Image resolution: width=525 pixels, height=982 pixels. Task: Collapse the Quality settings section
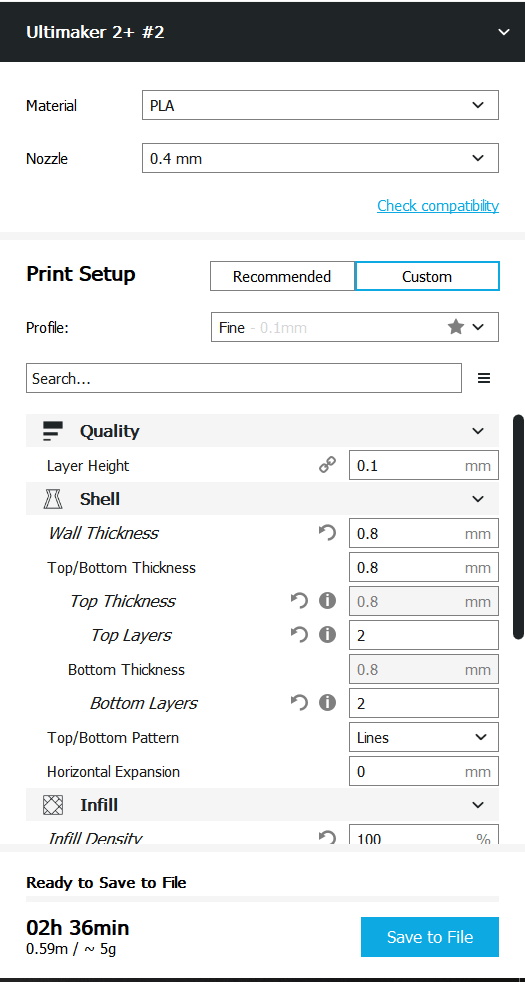(262, 431)
